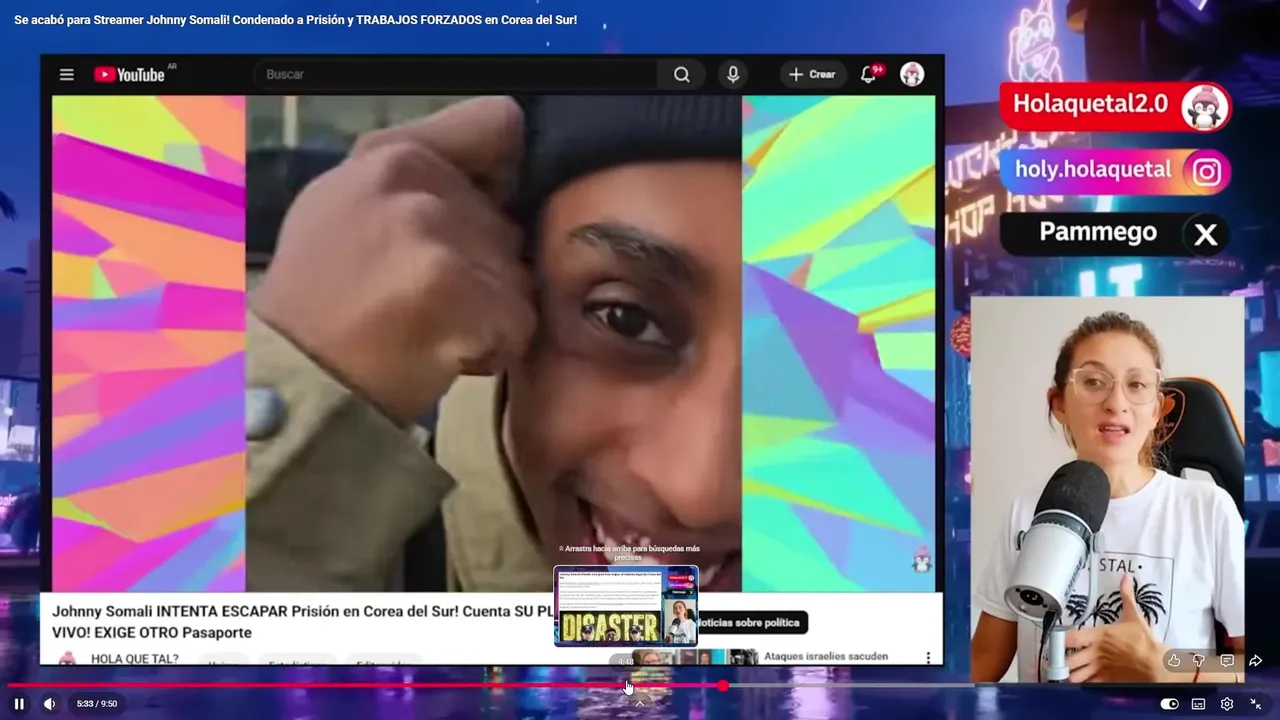Click the small penguin watermark on the embedded video
This screenshot has height=720, width=1280.
click(921, 560)
